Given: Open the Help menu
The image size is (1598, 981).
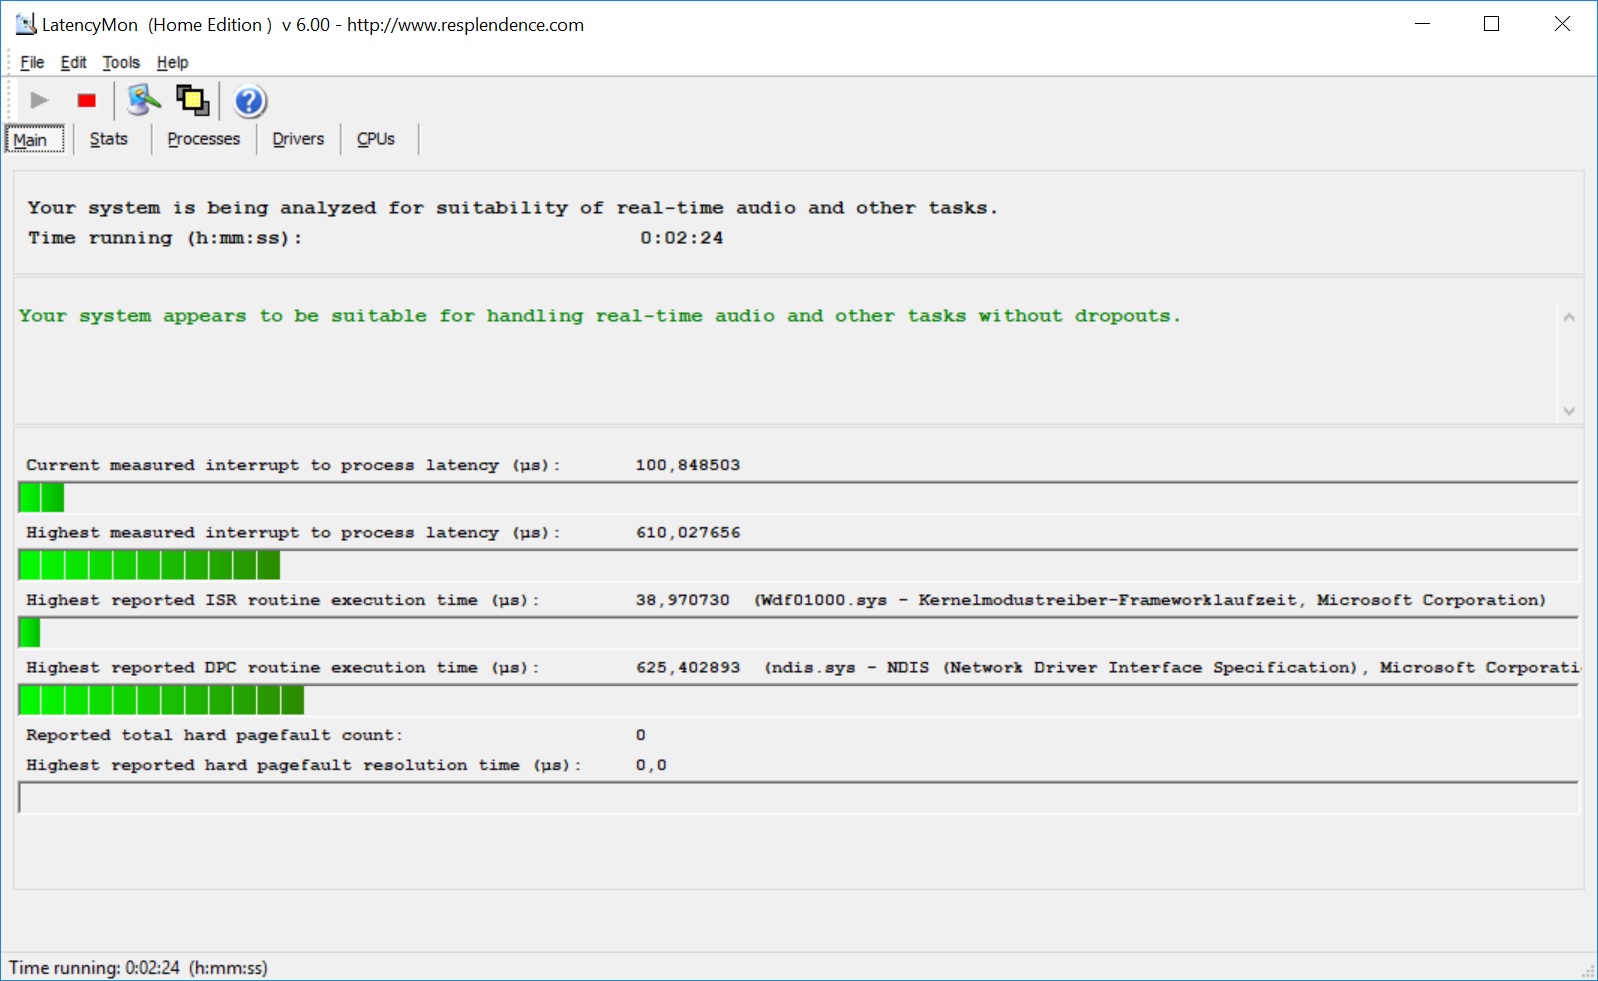Looking at the screenshot, I should coord(172,62).
